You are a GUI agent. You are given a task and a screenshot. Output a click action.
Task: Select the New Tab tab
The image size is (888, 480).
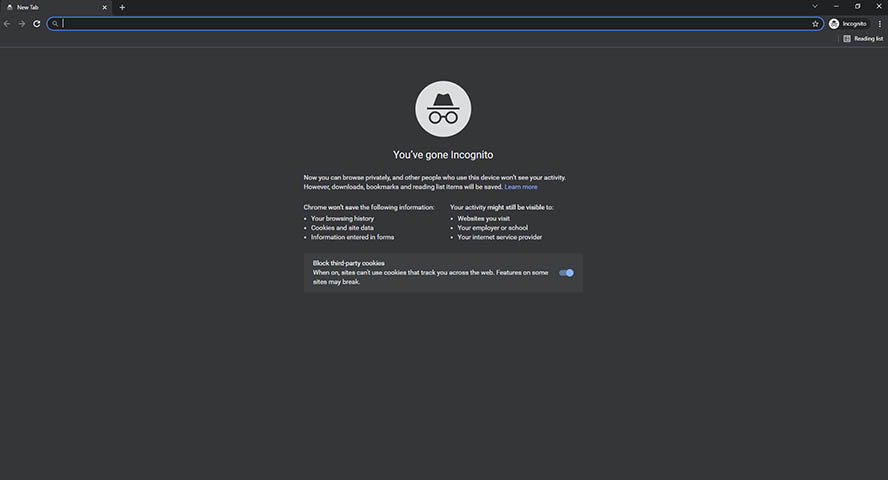50,7
